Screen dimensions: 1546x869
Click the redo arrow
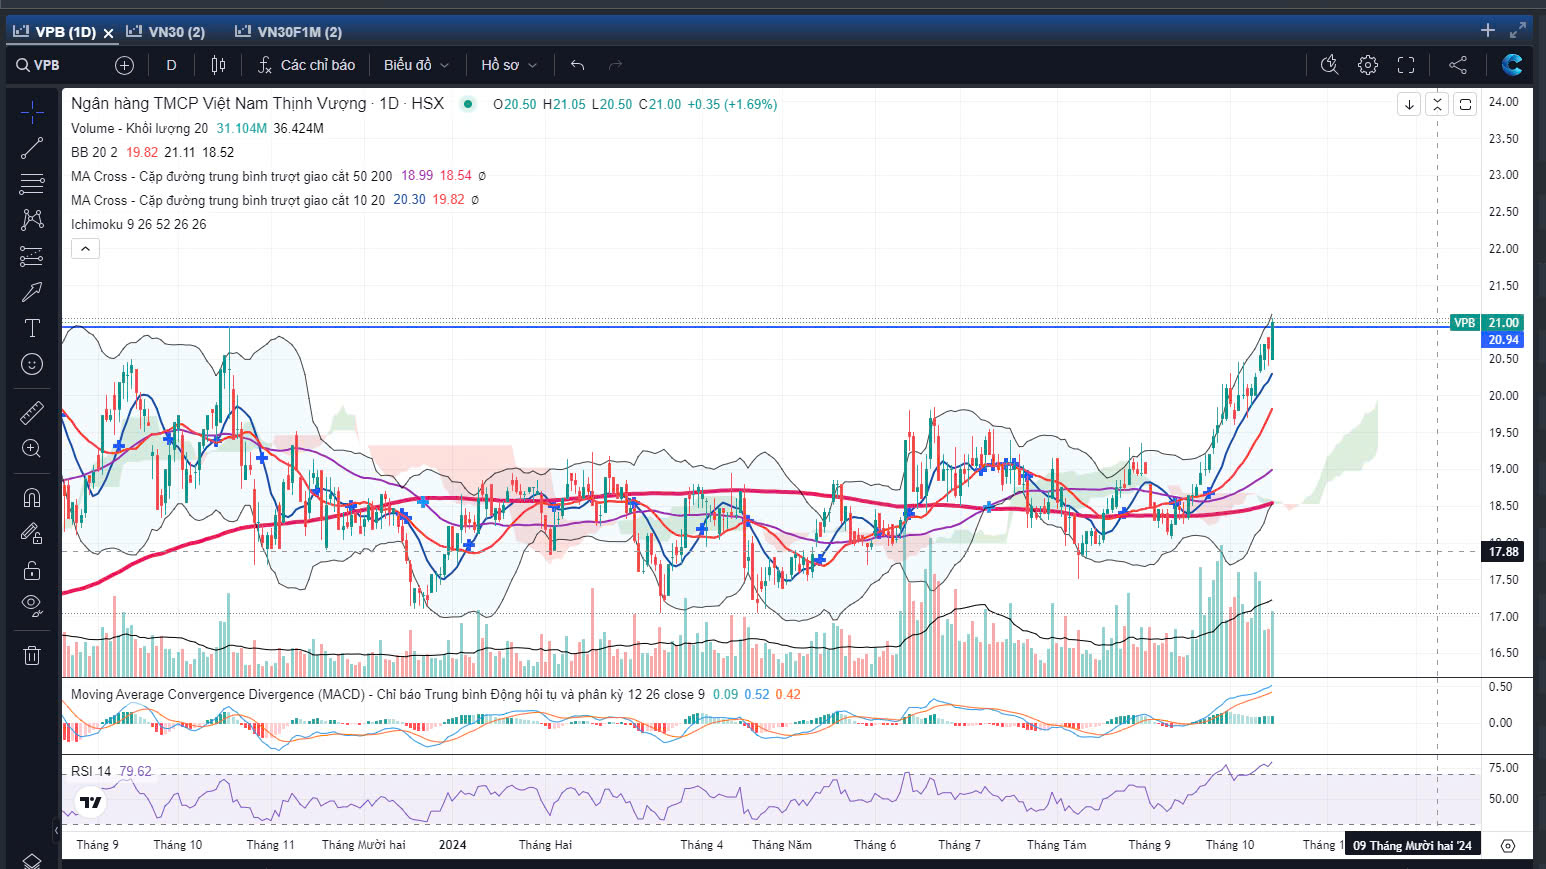[x=615, y=65]
